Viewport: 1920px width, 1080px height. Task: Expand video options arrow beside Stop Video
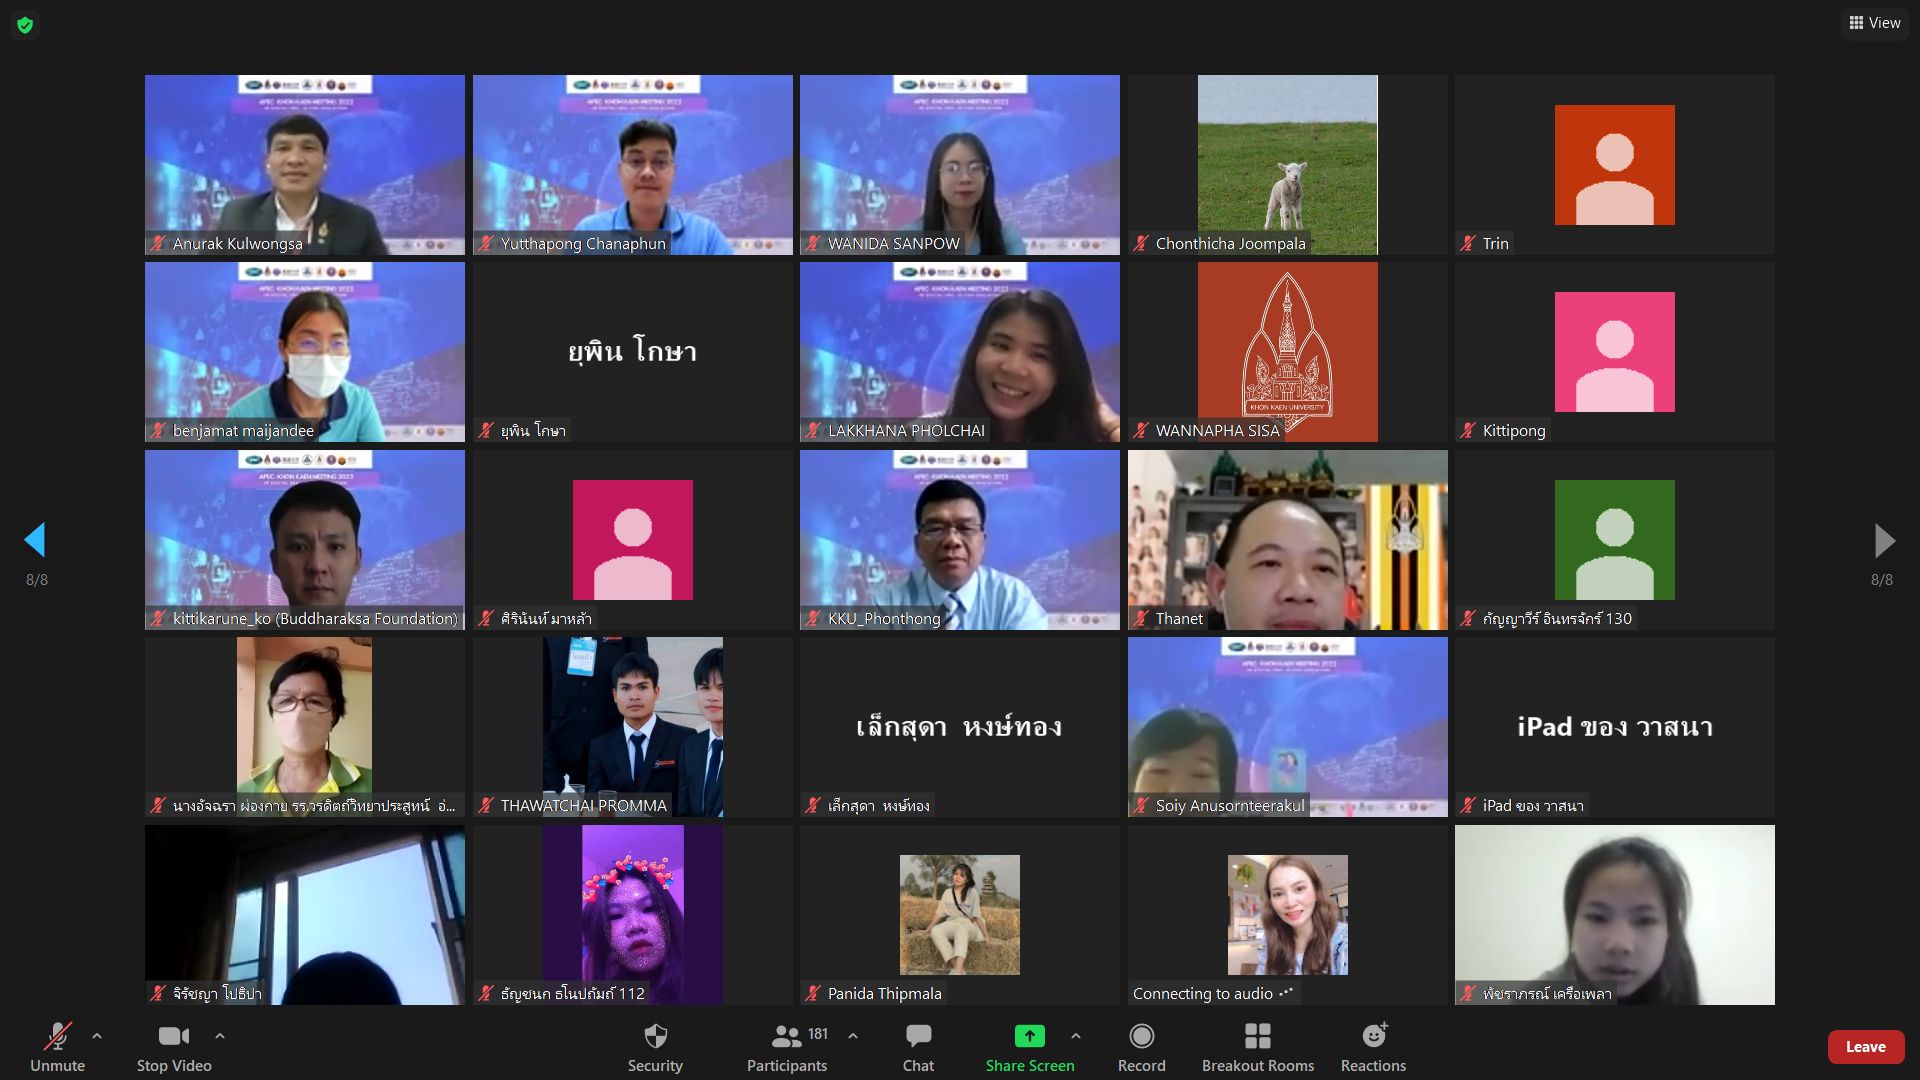(220, 1036)
